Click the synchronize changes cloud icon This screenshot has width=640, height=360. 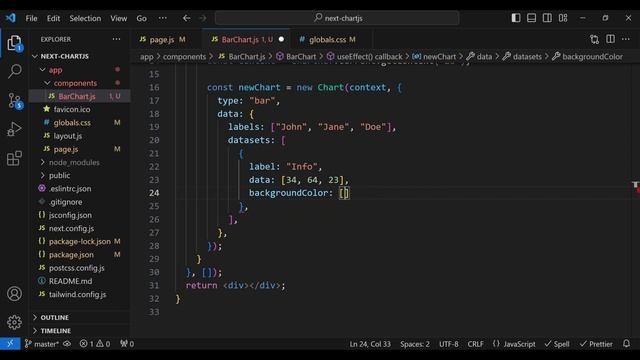67,344
